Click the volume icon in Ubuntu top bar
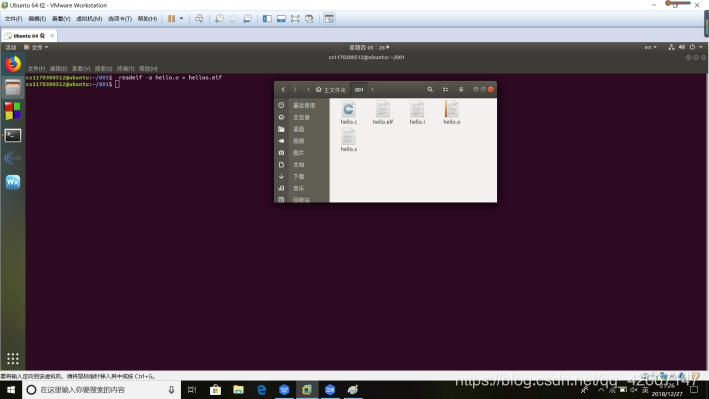 point(681,47)
